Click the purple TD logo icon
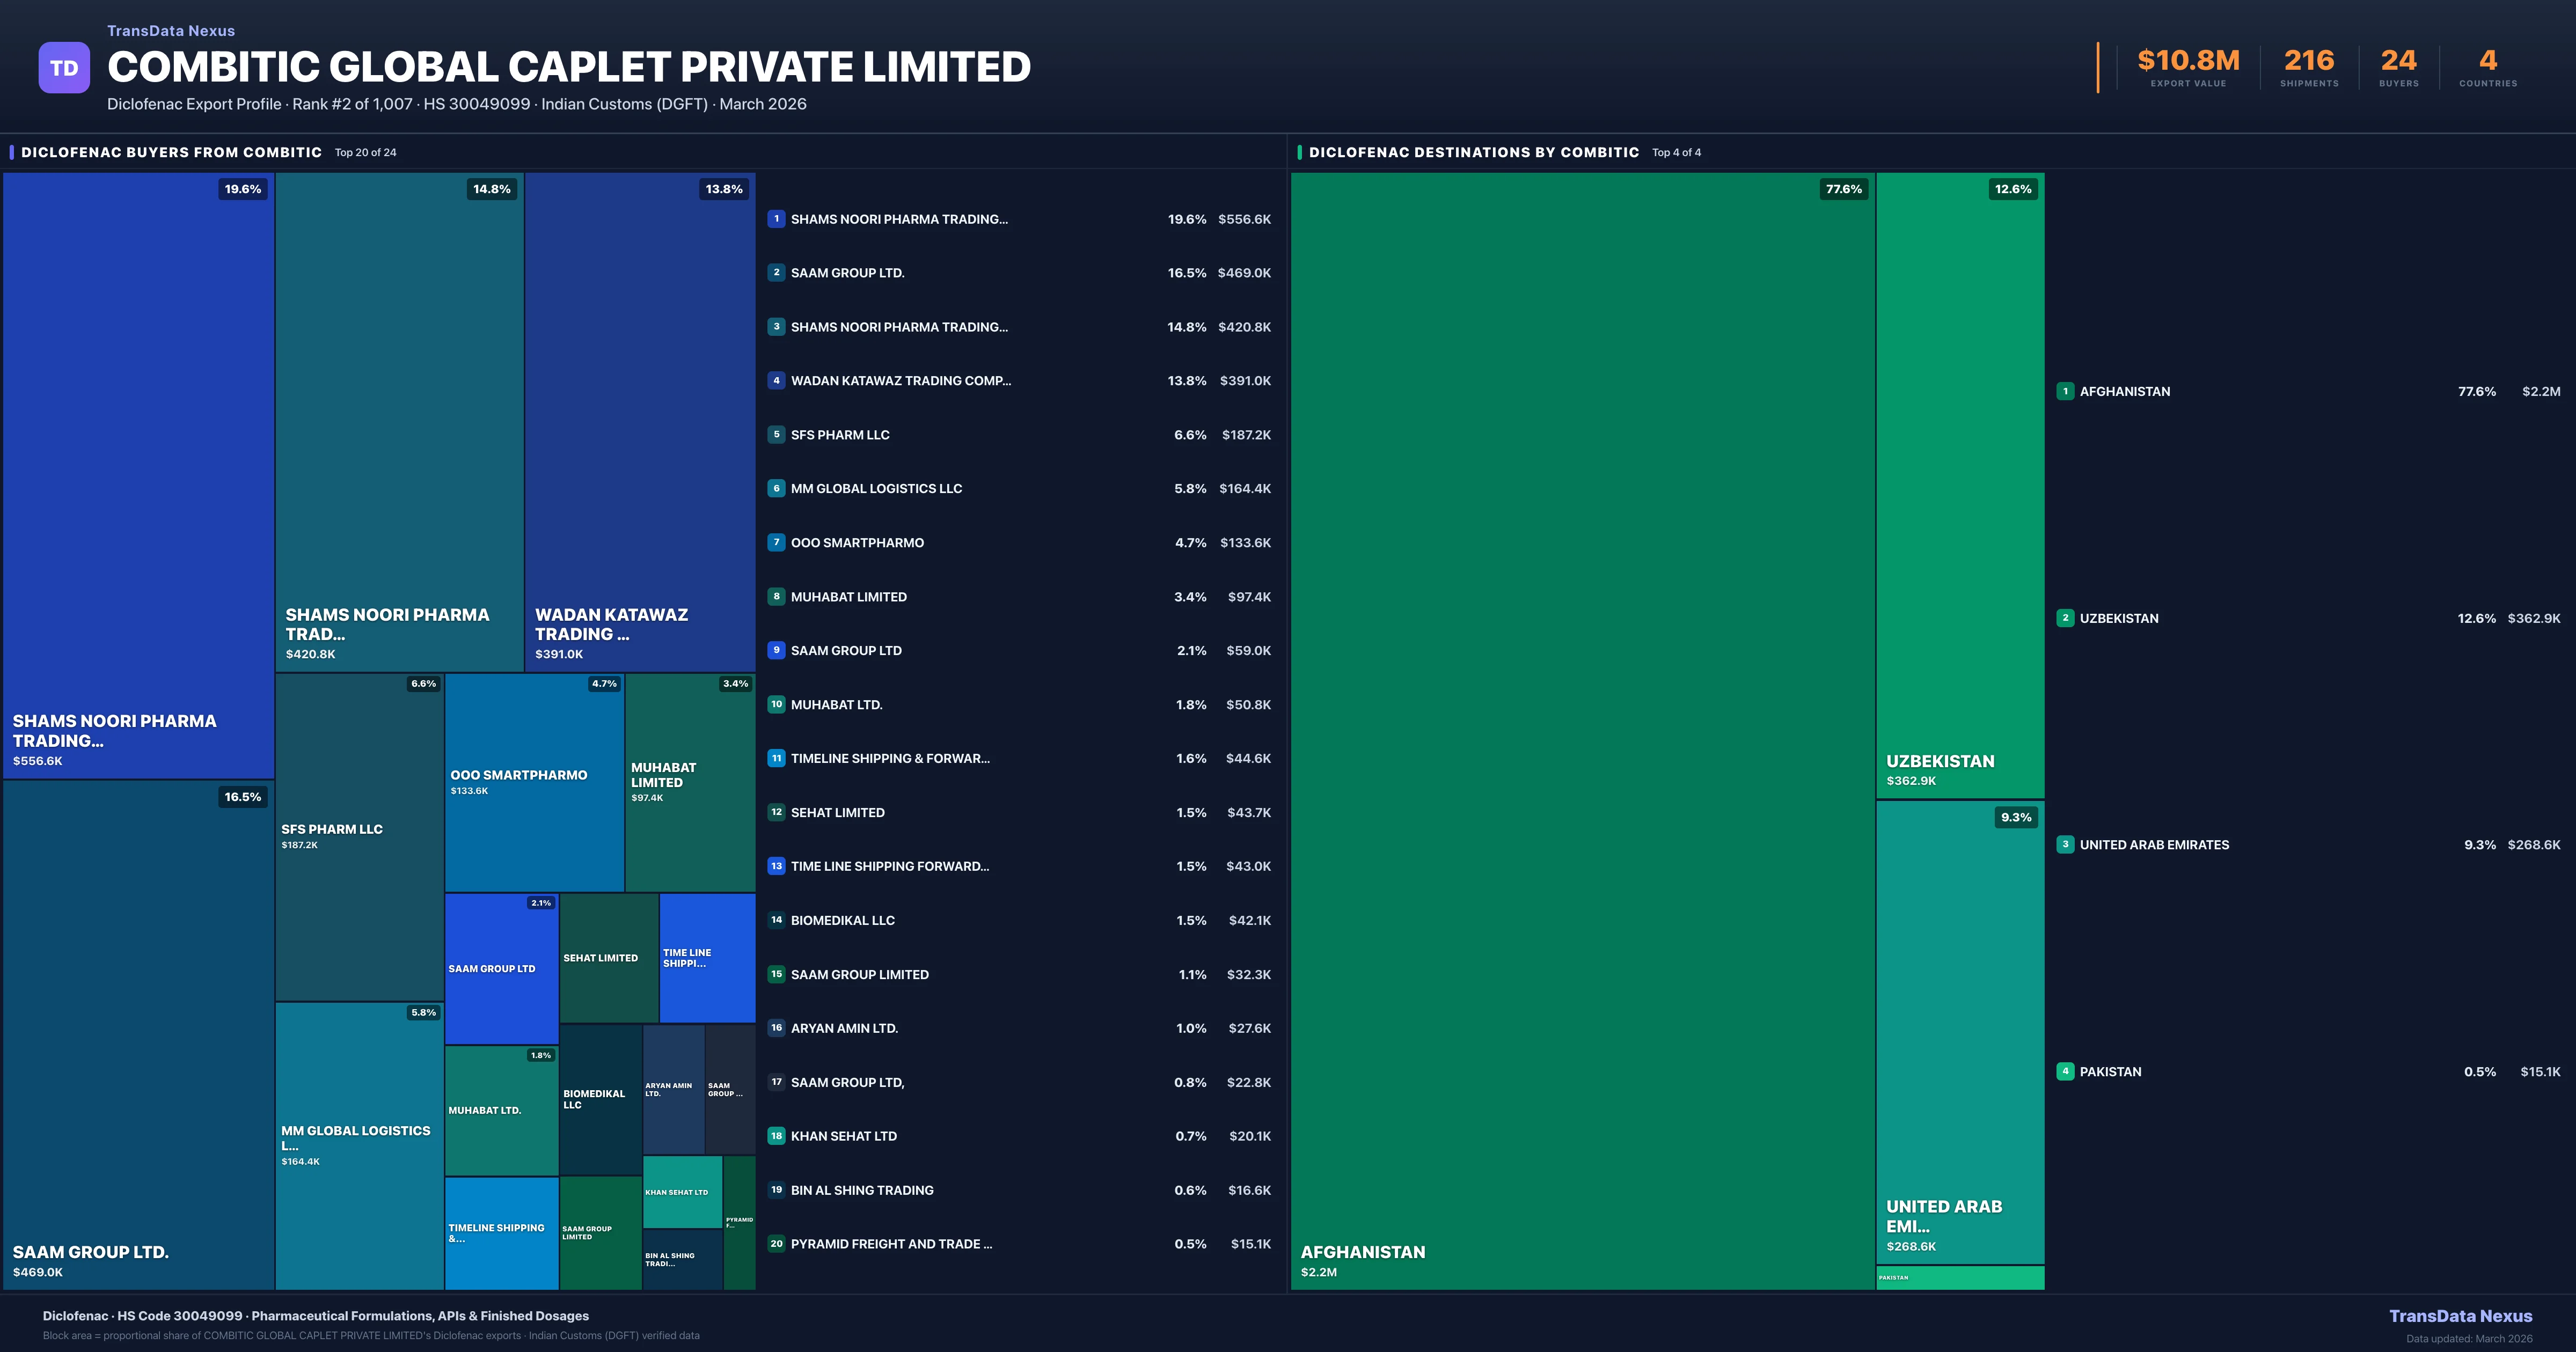2576x1352 pixels. pos(64,68)
